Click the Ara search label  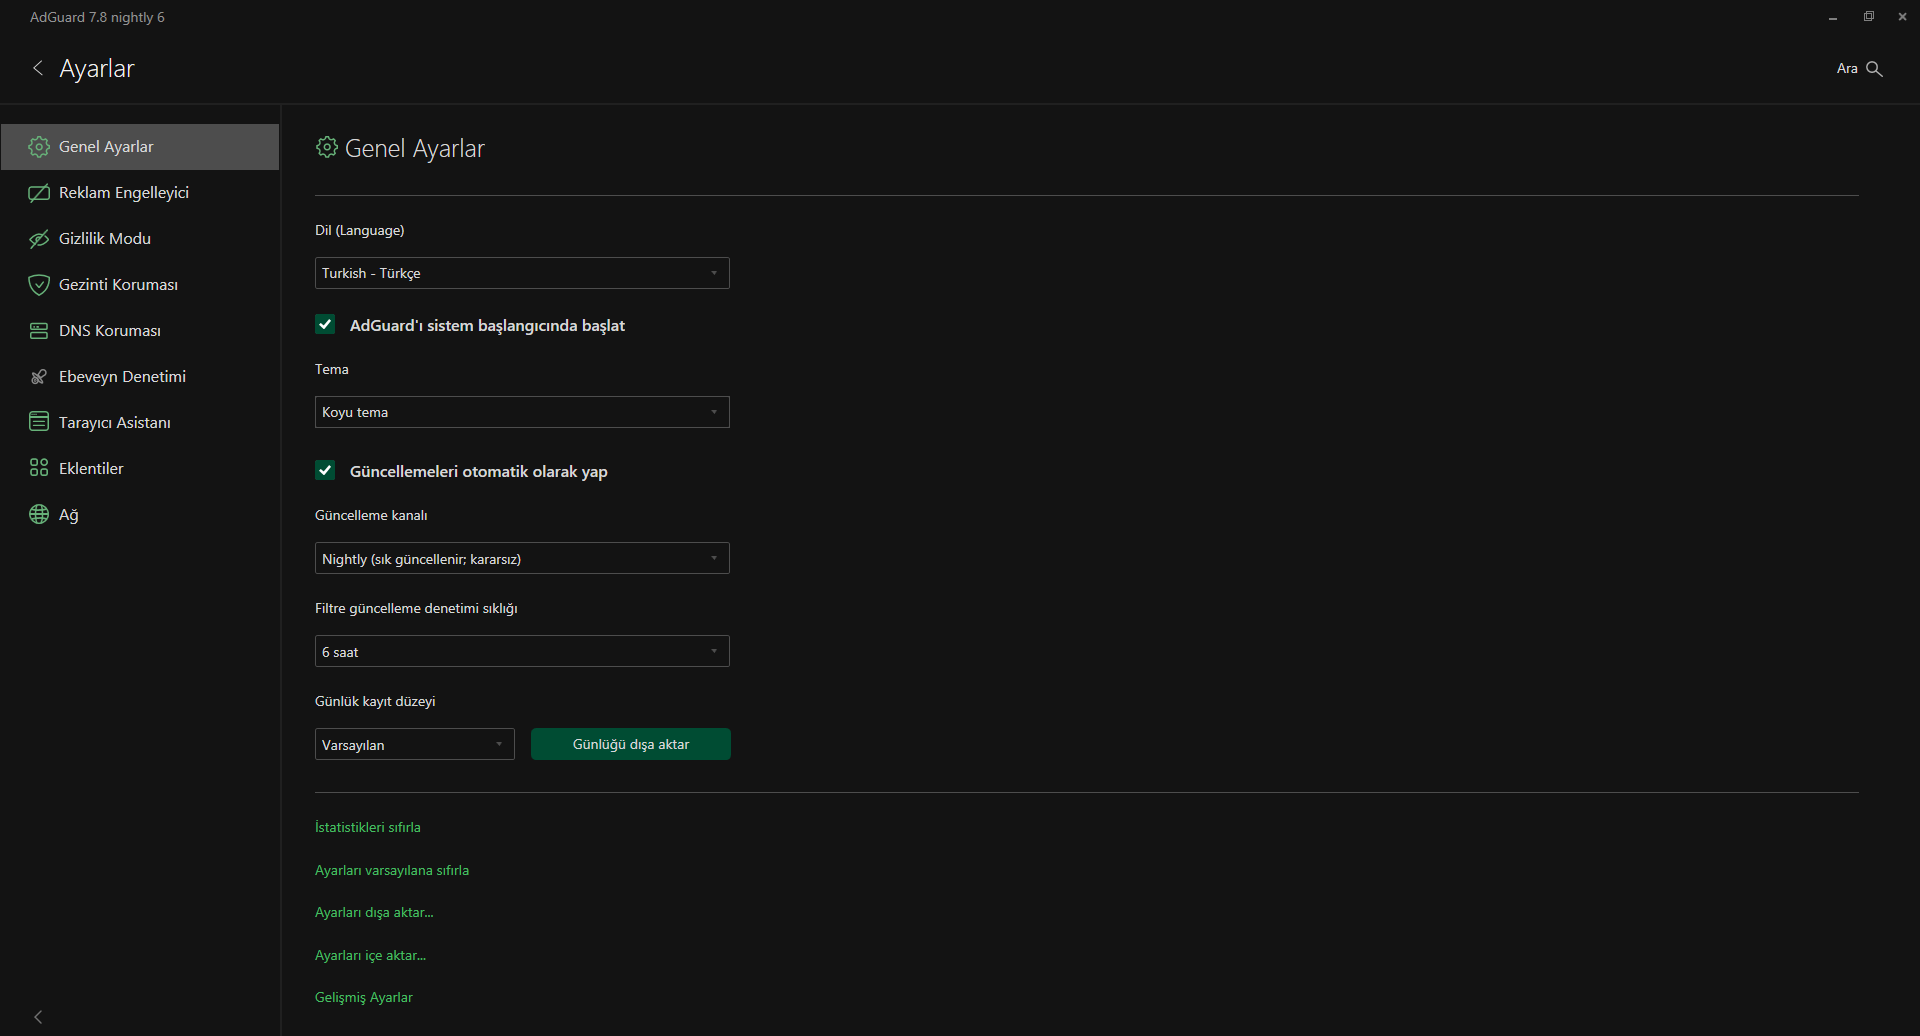tap(1847, 69)
